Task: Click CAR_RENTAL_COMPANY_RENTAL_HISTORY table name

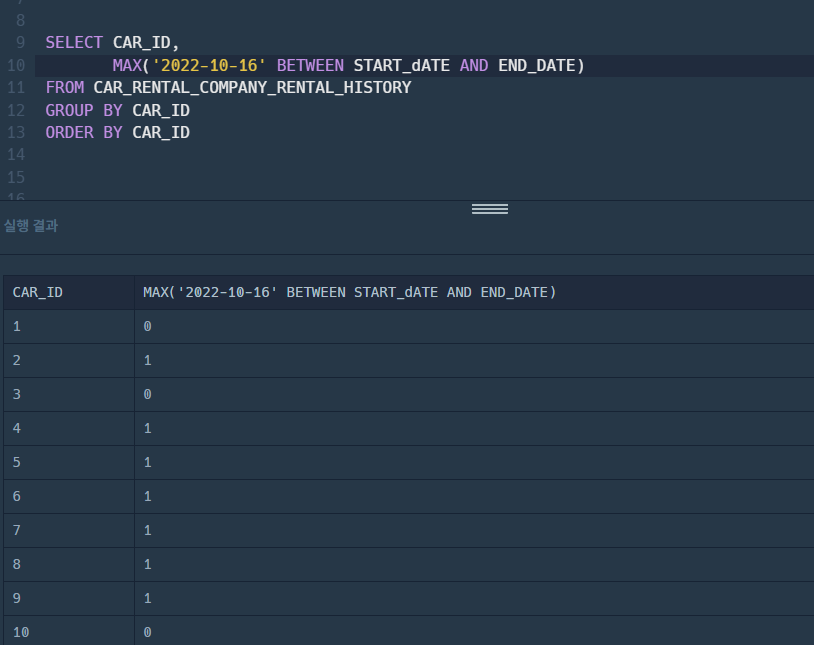Action: (252, 87)
